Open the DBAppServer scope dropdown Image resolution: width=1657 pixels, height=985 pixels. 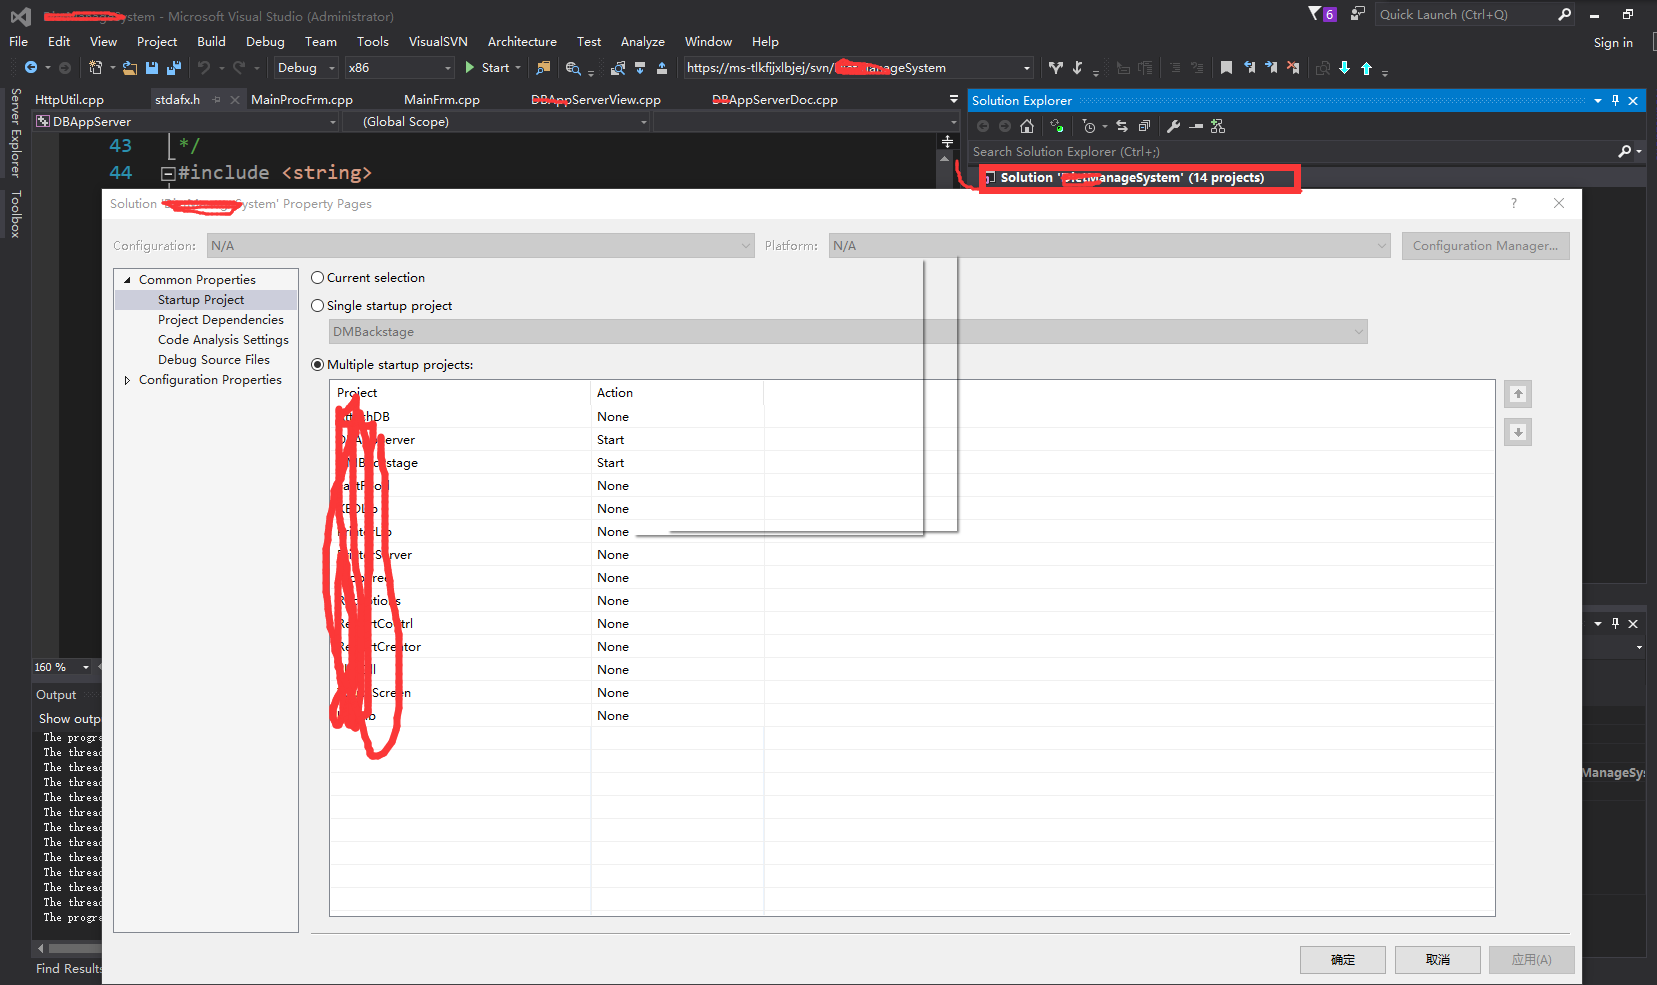pyautogui.click(x=186, y=122)
